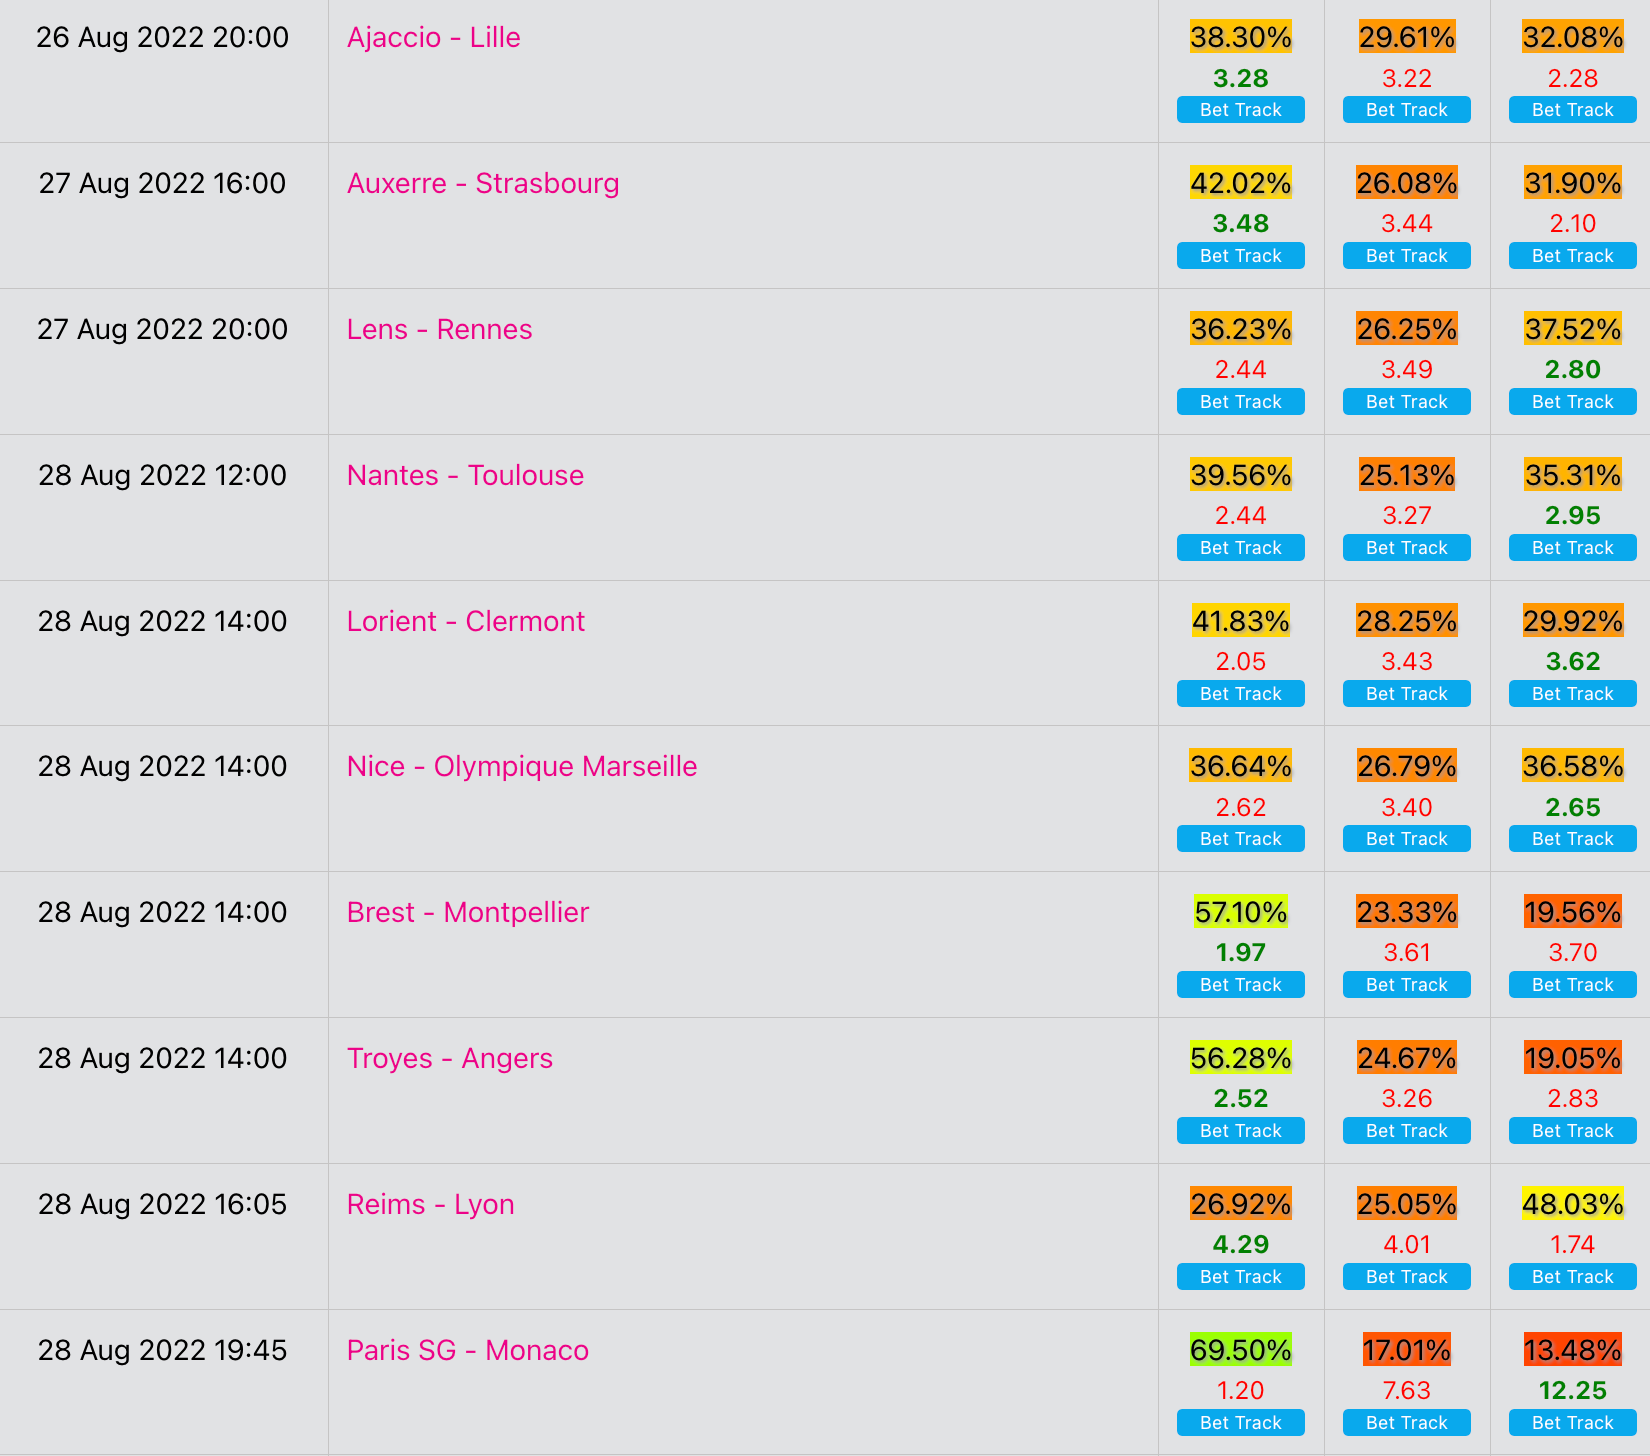The width and height of the screenshot is (1650, 1456).
Task: Click Bet Track under Monaco away odds 12.25
Action: tap(1573, 1423)
